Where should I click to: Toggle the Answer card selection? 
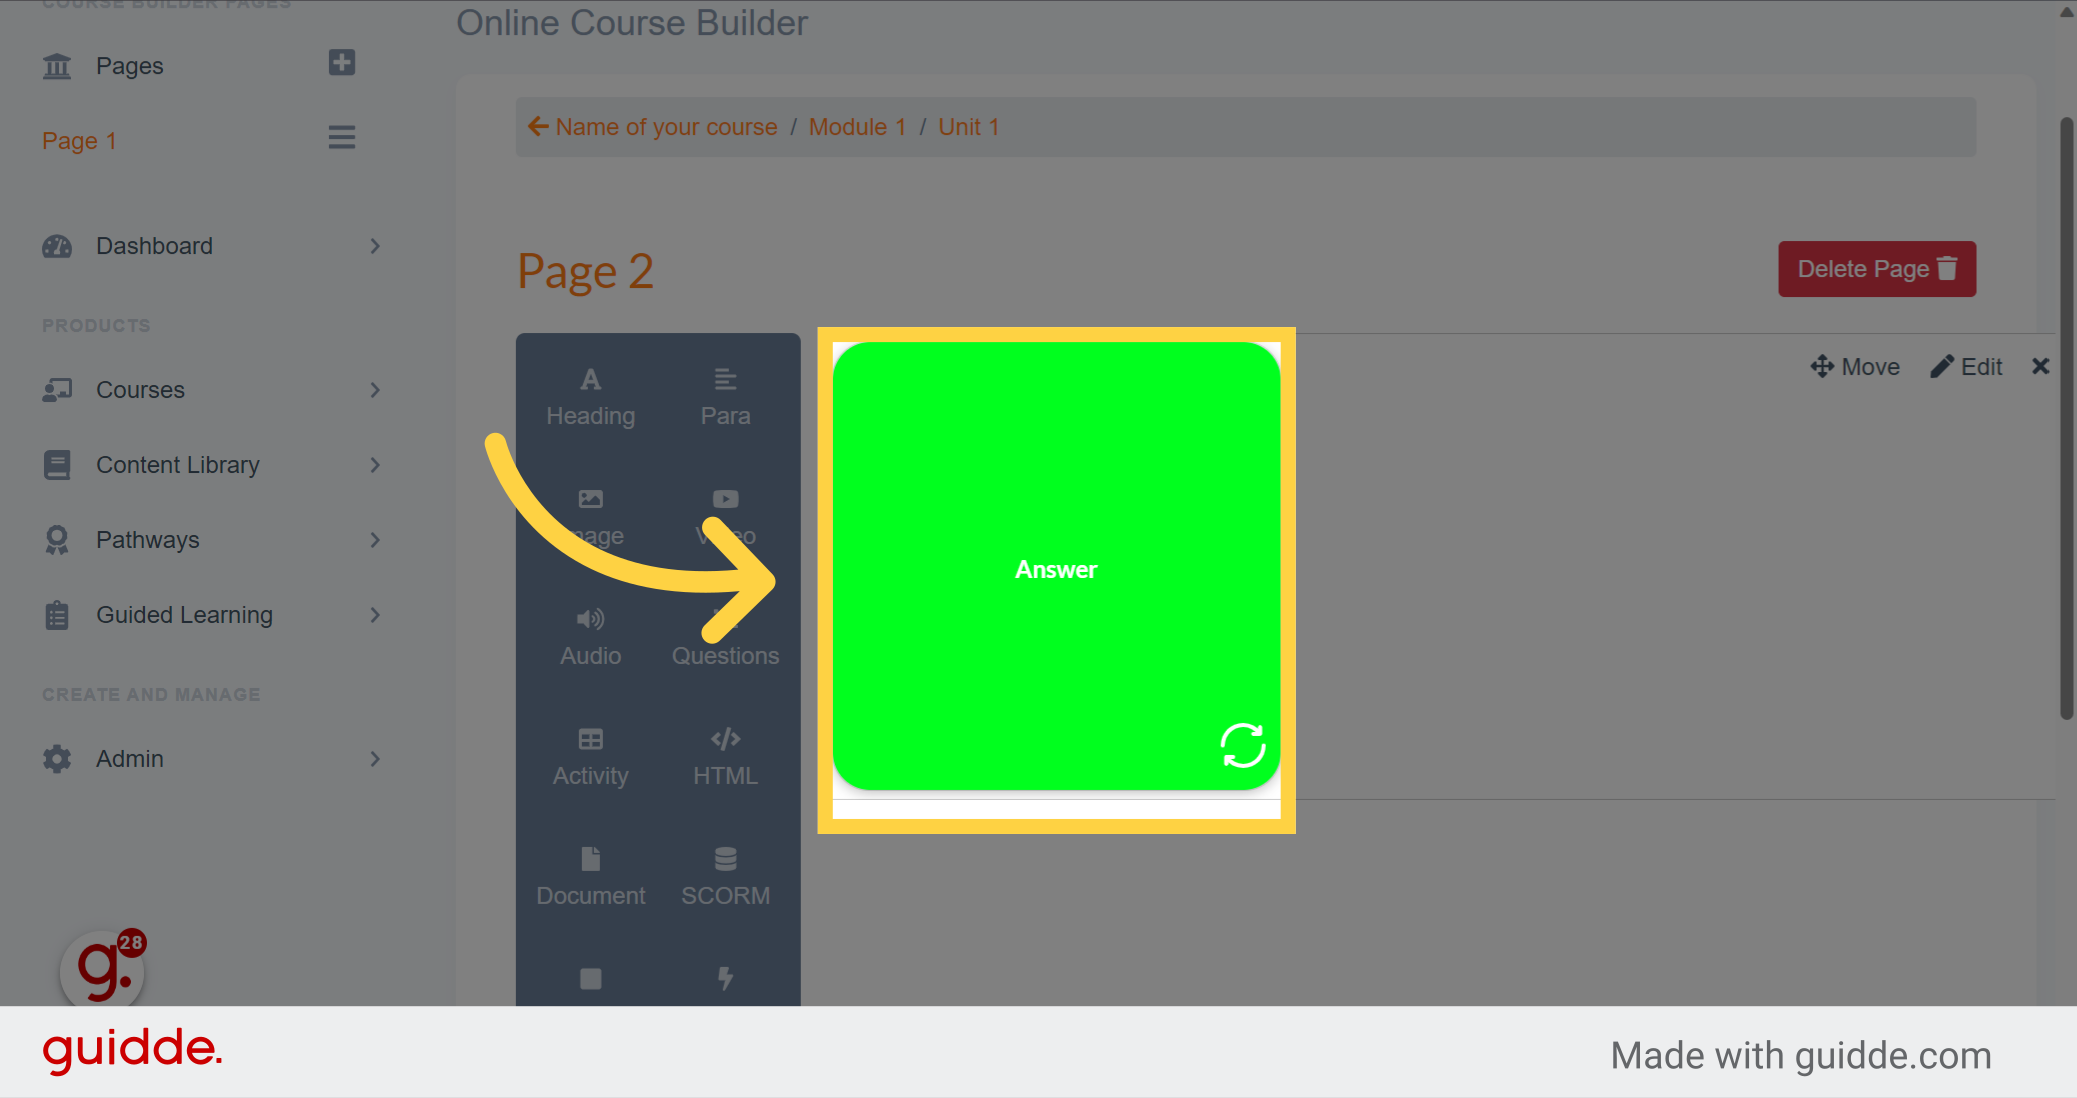[x=1054, y=569]
